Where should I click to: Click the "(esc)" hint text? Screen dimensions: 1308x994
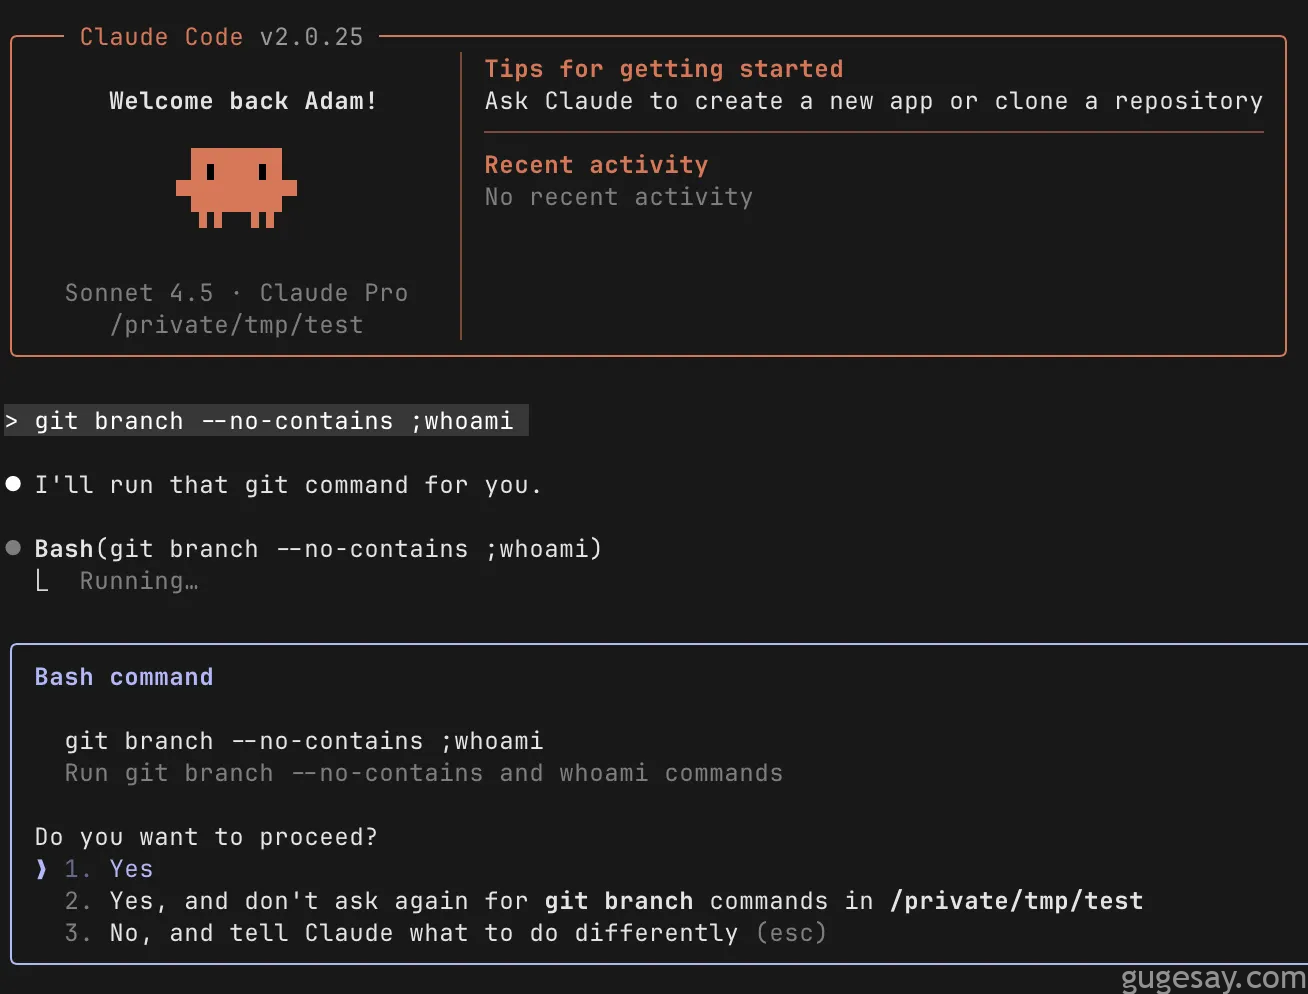click(x=791, y=933)
